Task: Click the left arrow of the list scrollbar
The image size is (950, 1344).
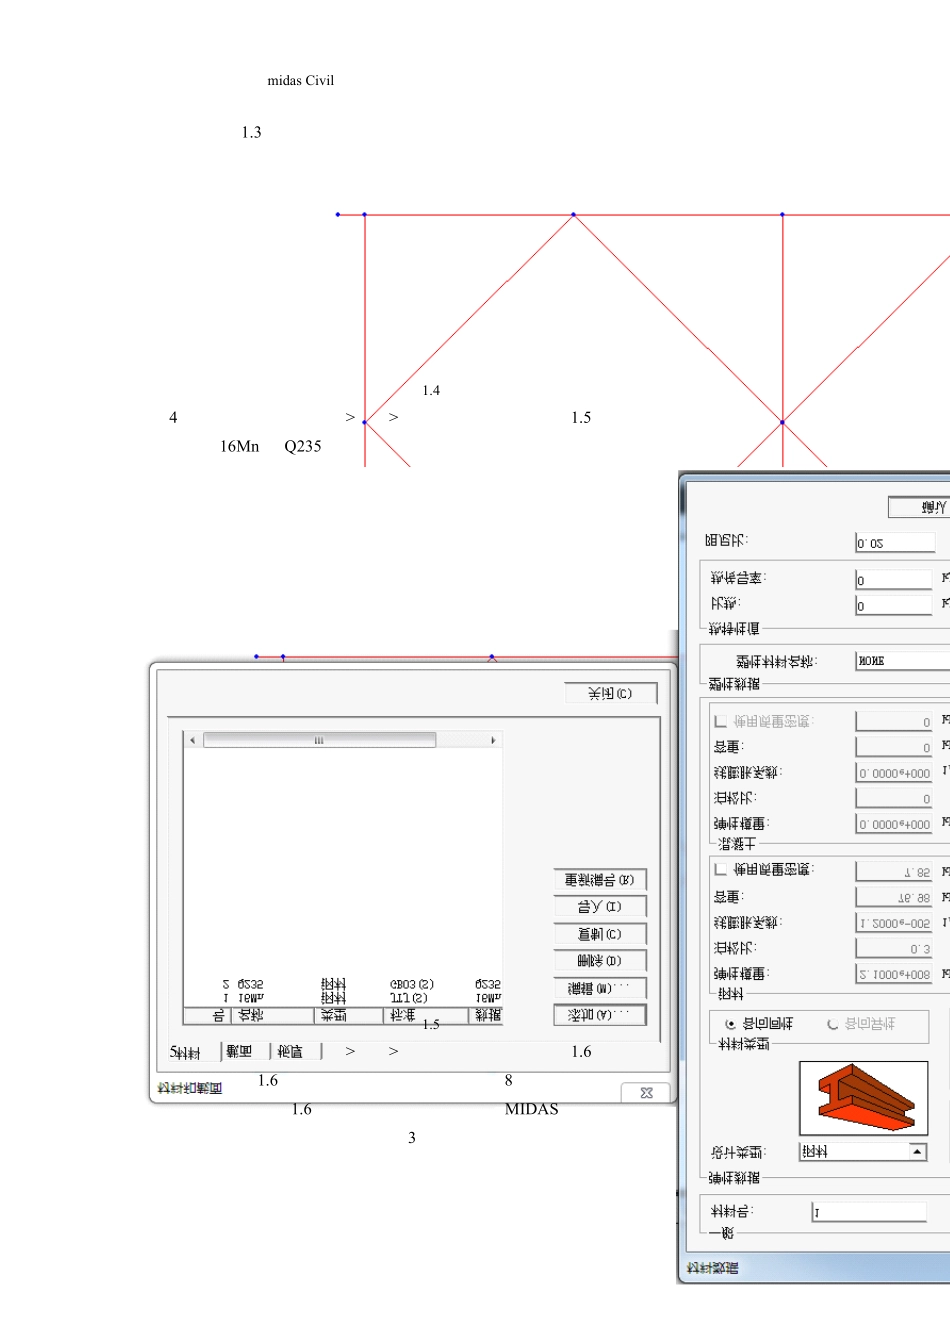Action: coord(193,740)
